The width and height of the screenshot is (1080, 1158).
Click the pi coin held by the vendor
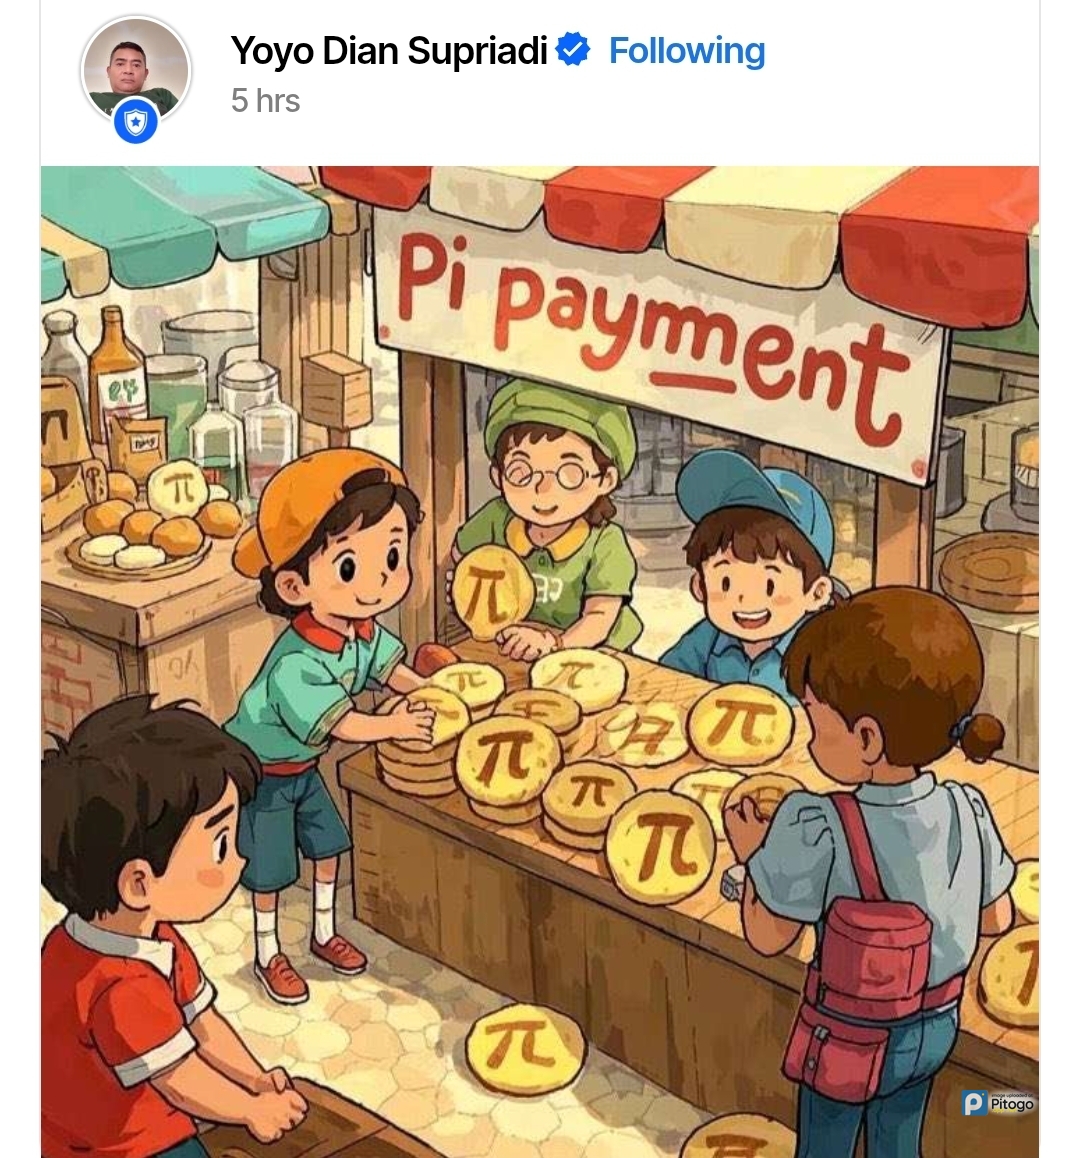click(492, 592)
